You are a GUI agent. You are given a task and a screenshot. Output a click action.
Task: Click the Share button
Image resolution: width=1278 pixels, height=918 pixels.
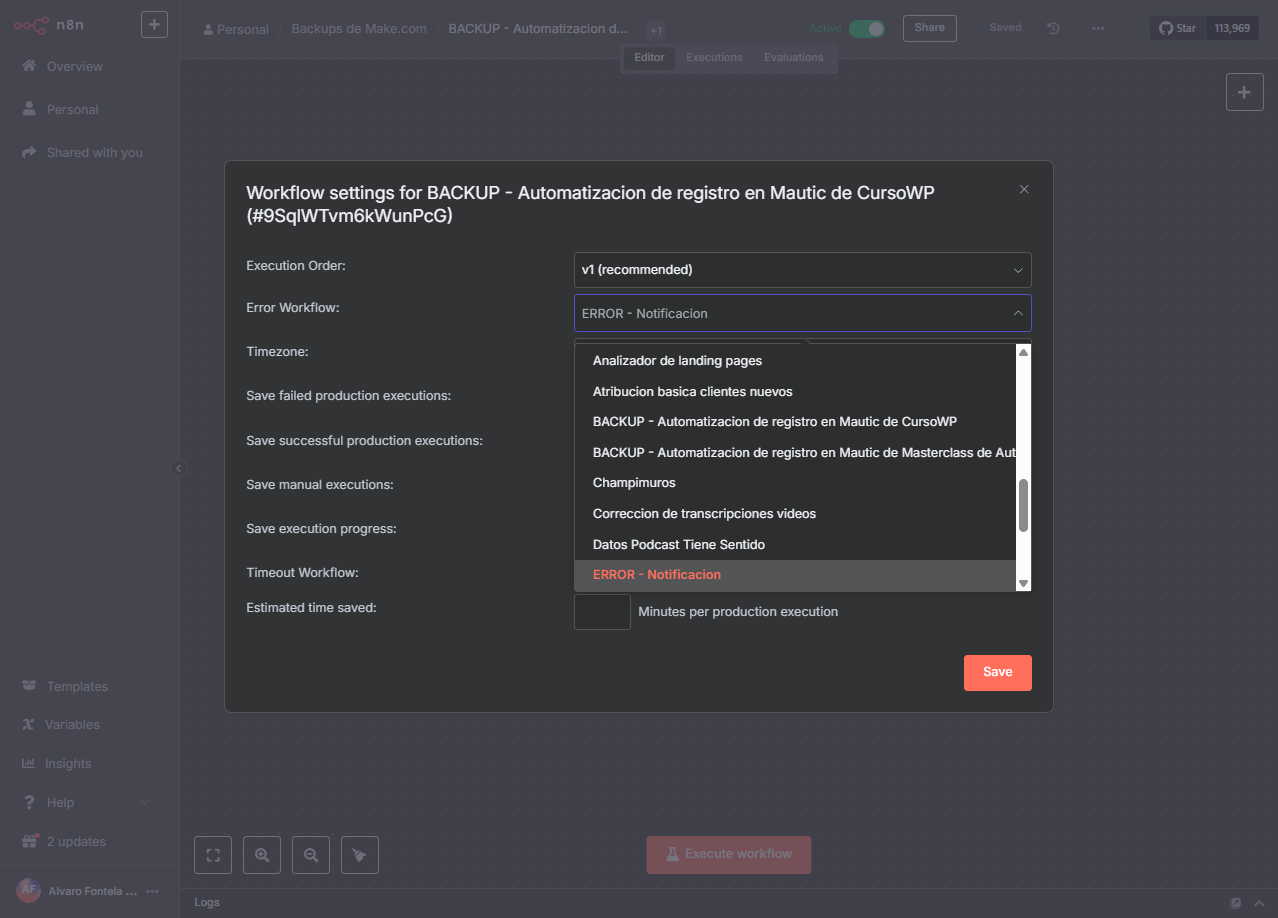pyautogui.click(x=929, y=28)
